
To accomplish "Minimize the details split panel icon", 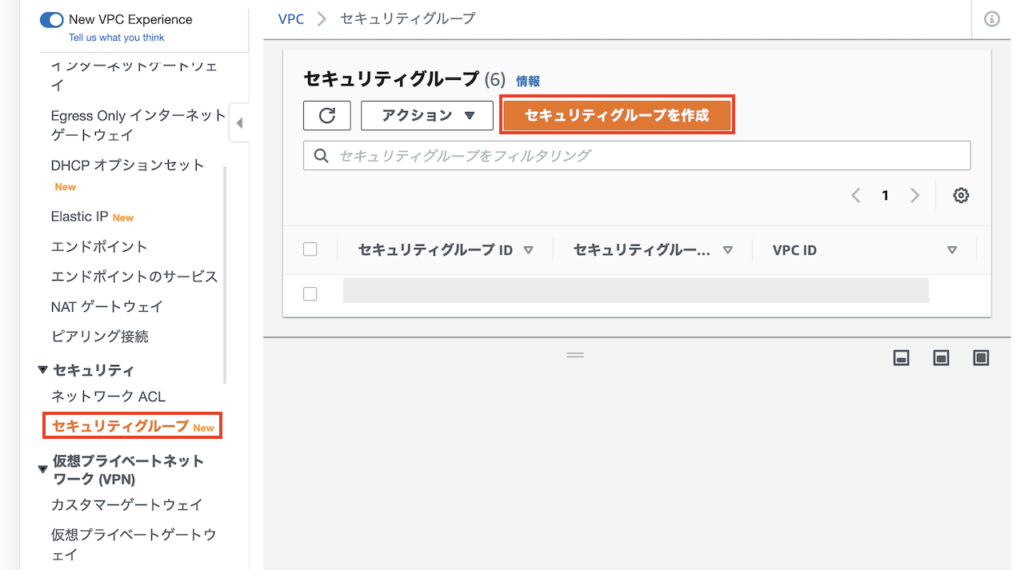I will point(901,358).
